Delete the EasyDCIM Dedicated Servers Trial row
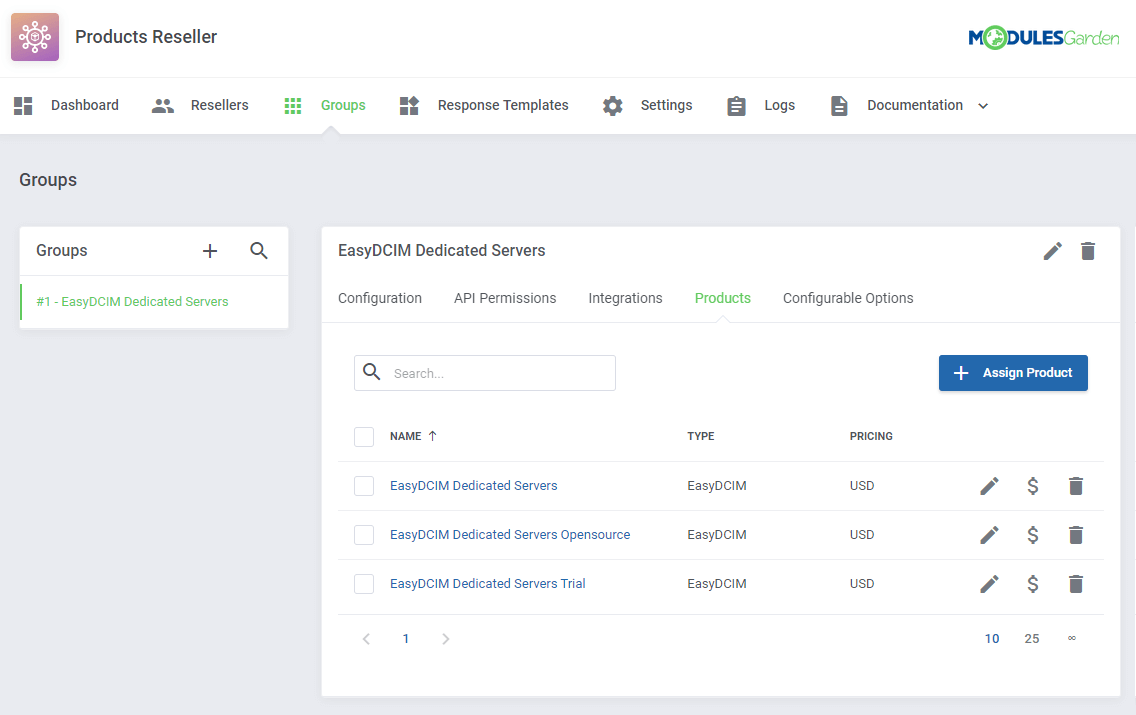Image resolution: width=1136 pixels, height=715 pixels. [x=1076, y=584]
